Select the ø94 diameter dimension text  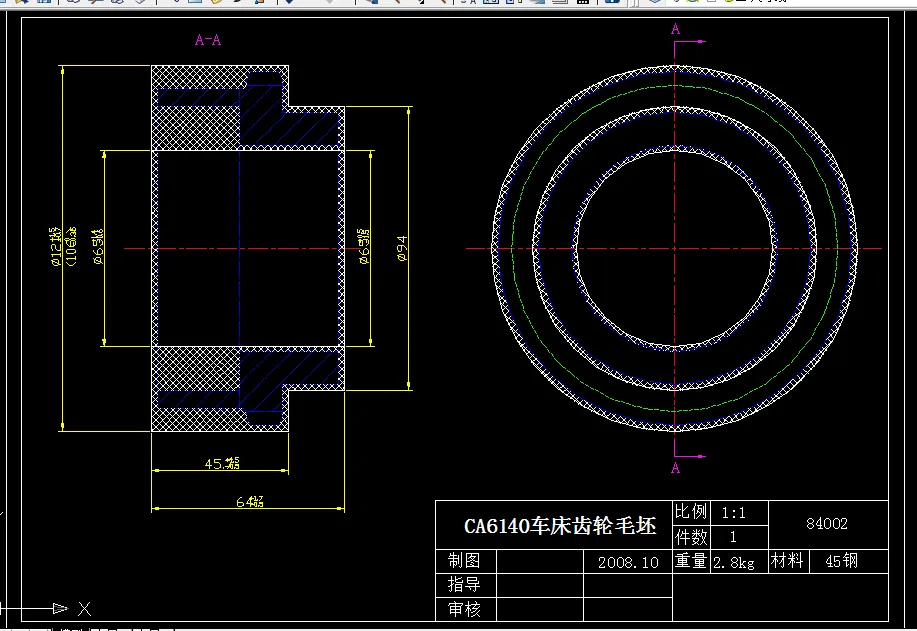tap(402, 249)
